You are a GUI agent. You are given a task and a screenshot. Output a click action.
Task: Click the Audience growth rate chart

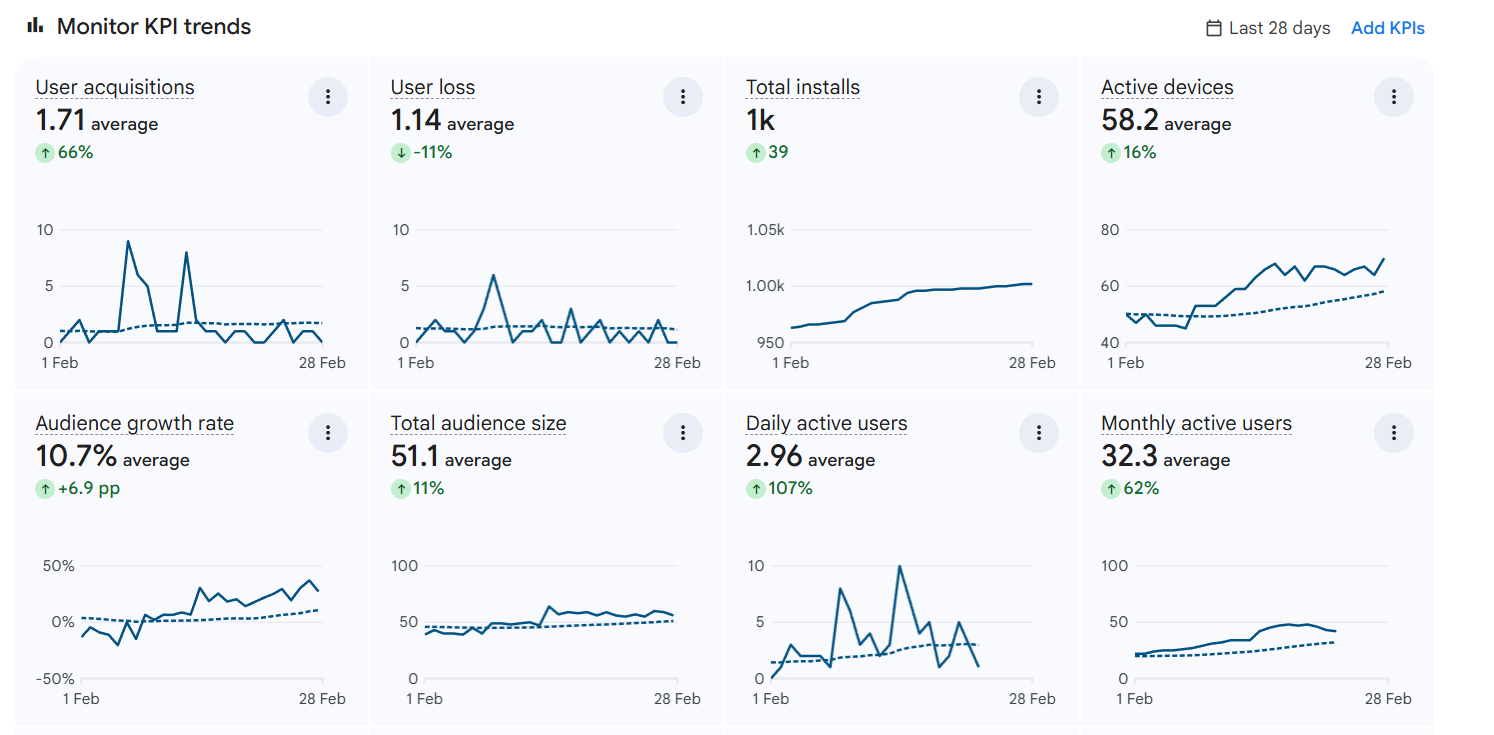[200, 615]
